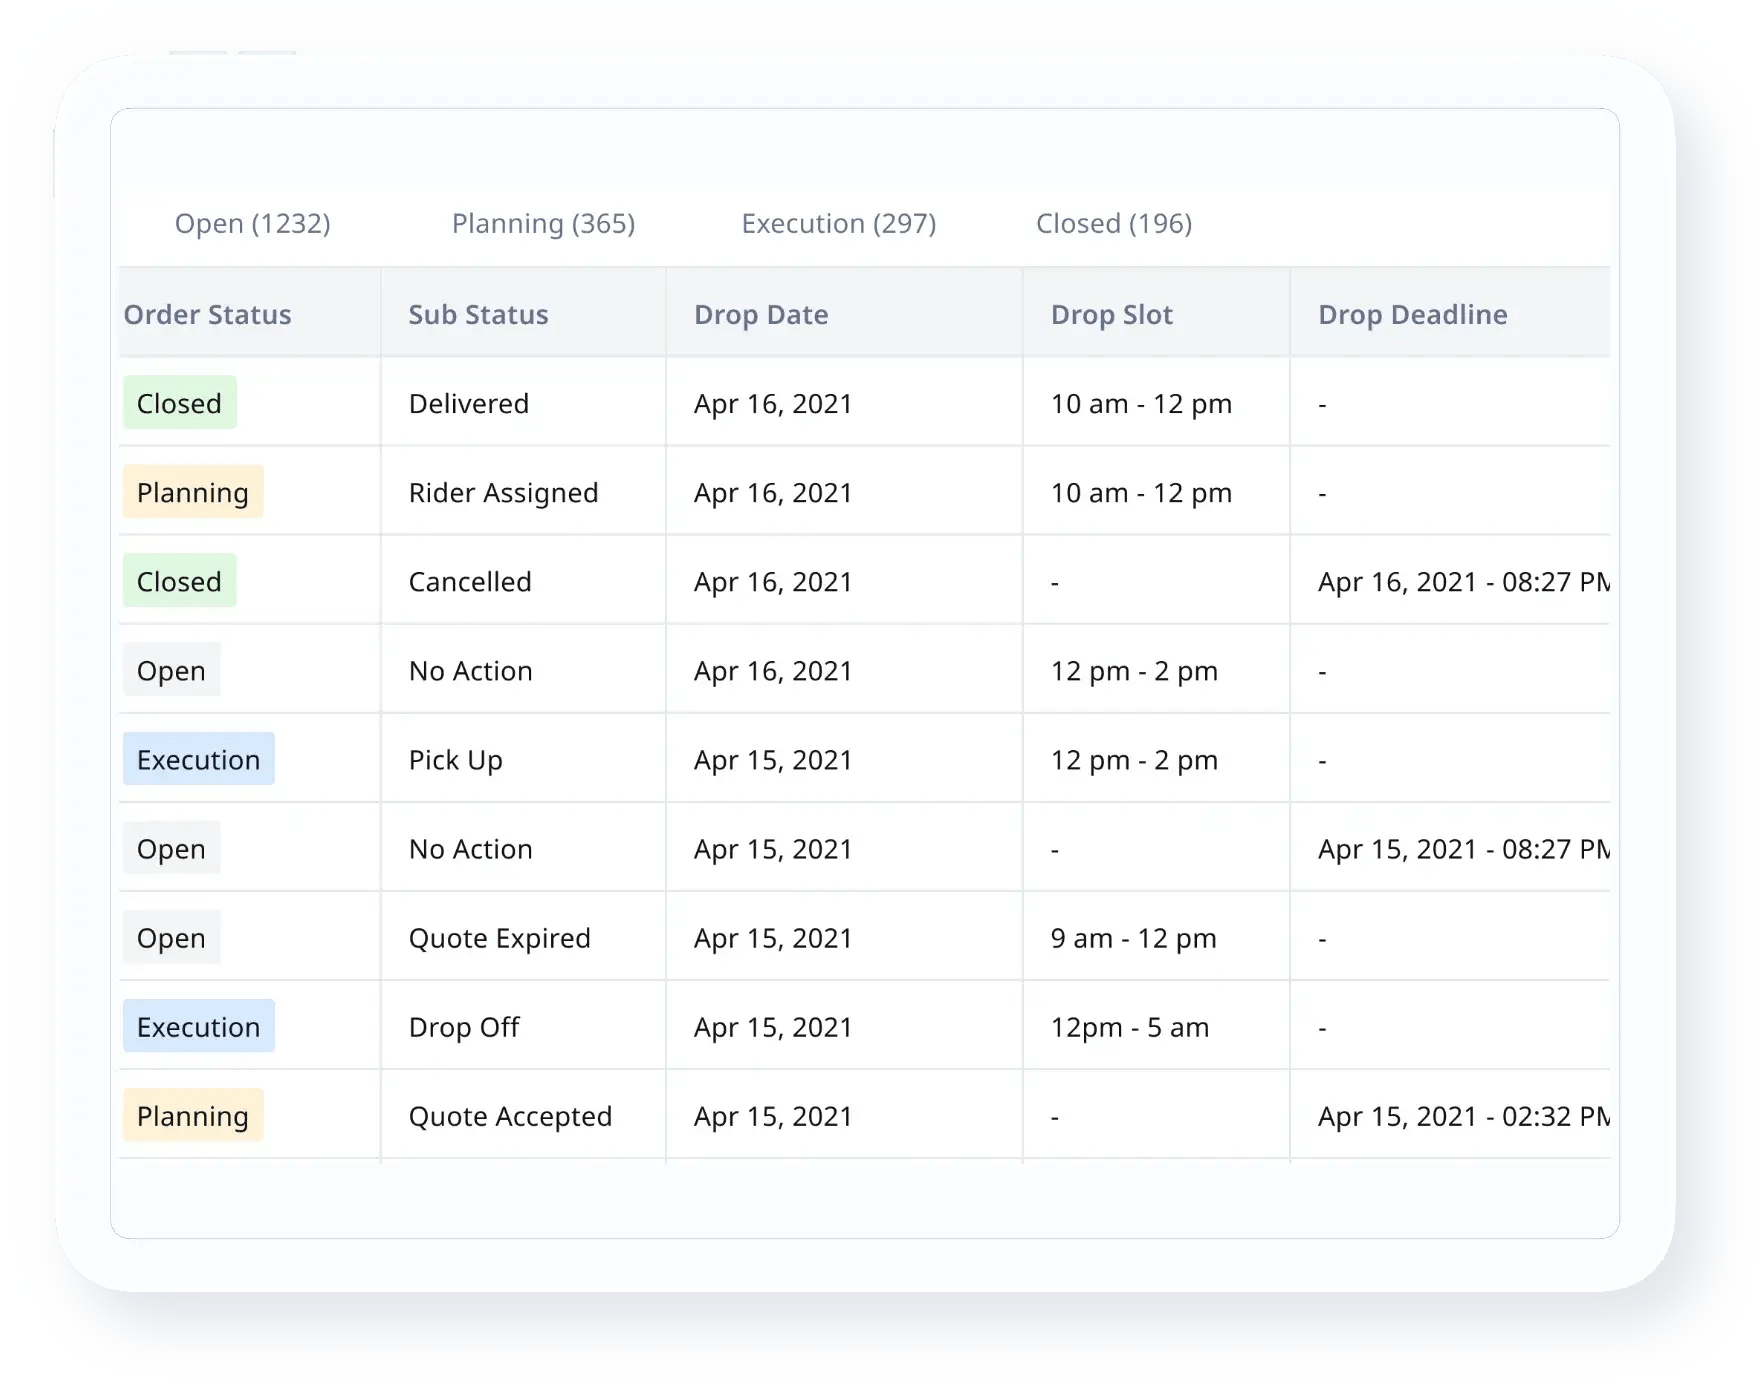Click the Drop Deadline column header

click(x=1412, y=314)
